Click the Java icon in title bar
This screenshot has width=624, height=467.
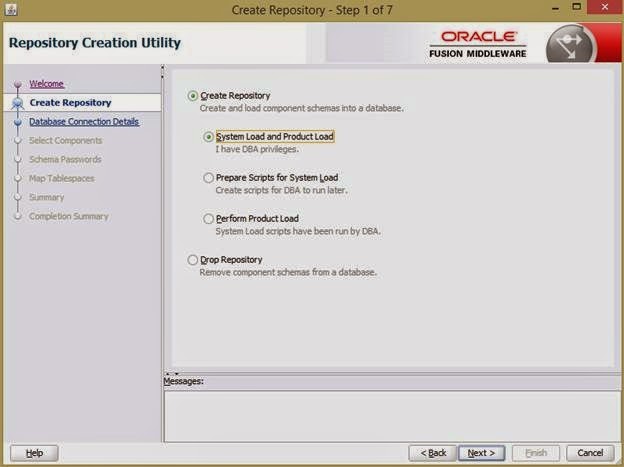(11, 9)
